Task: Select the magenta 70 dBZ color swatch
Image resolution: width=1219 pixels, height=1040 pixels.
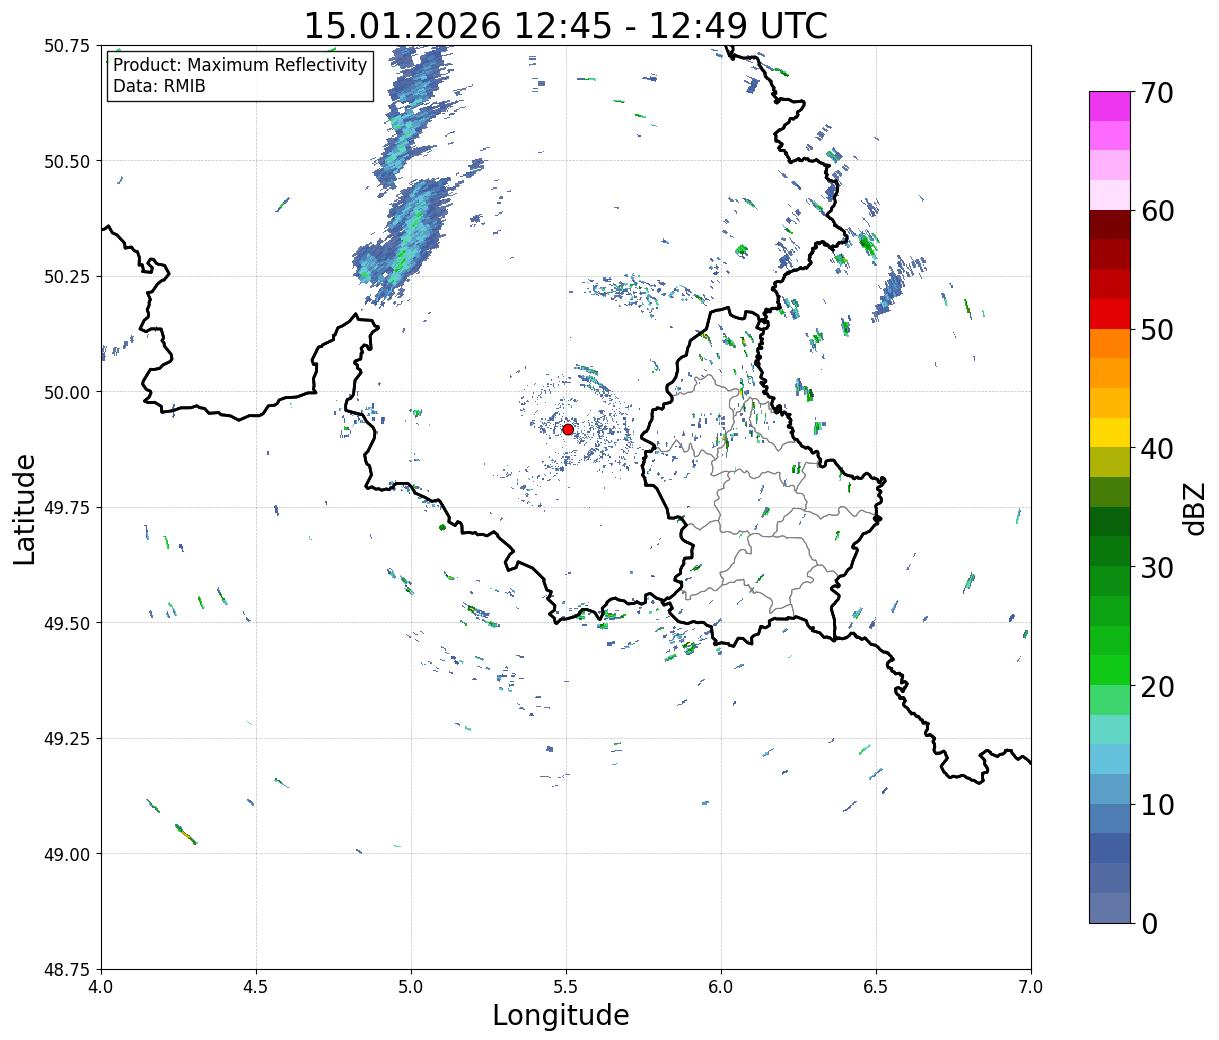Action: click(x=1110, y=106)
